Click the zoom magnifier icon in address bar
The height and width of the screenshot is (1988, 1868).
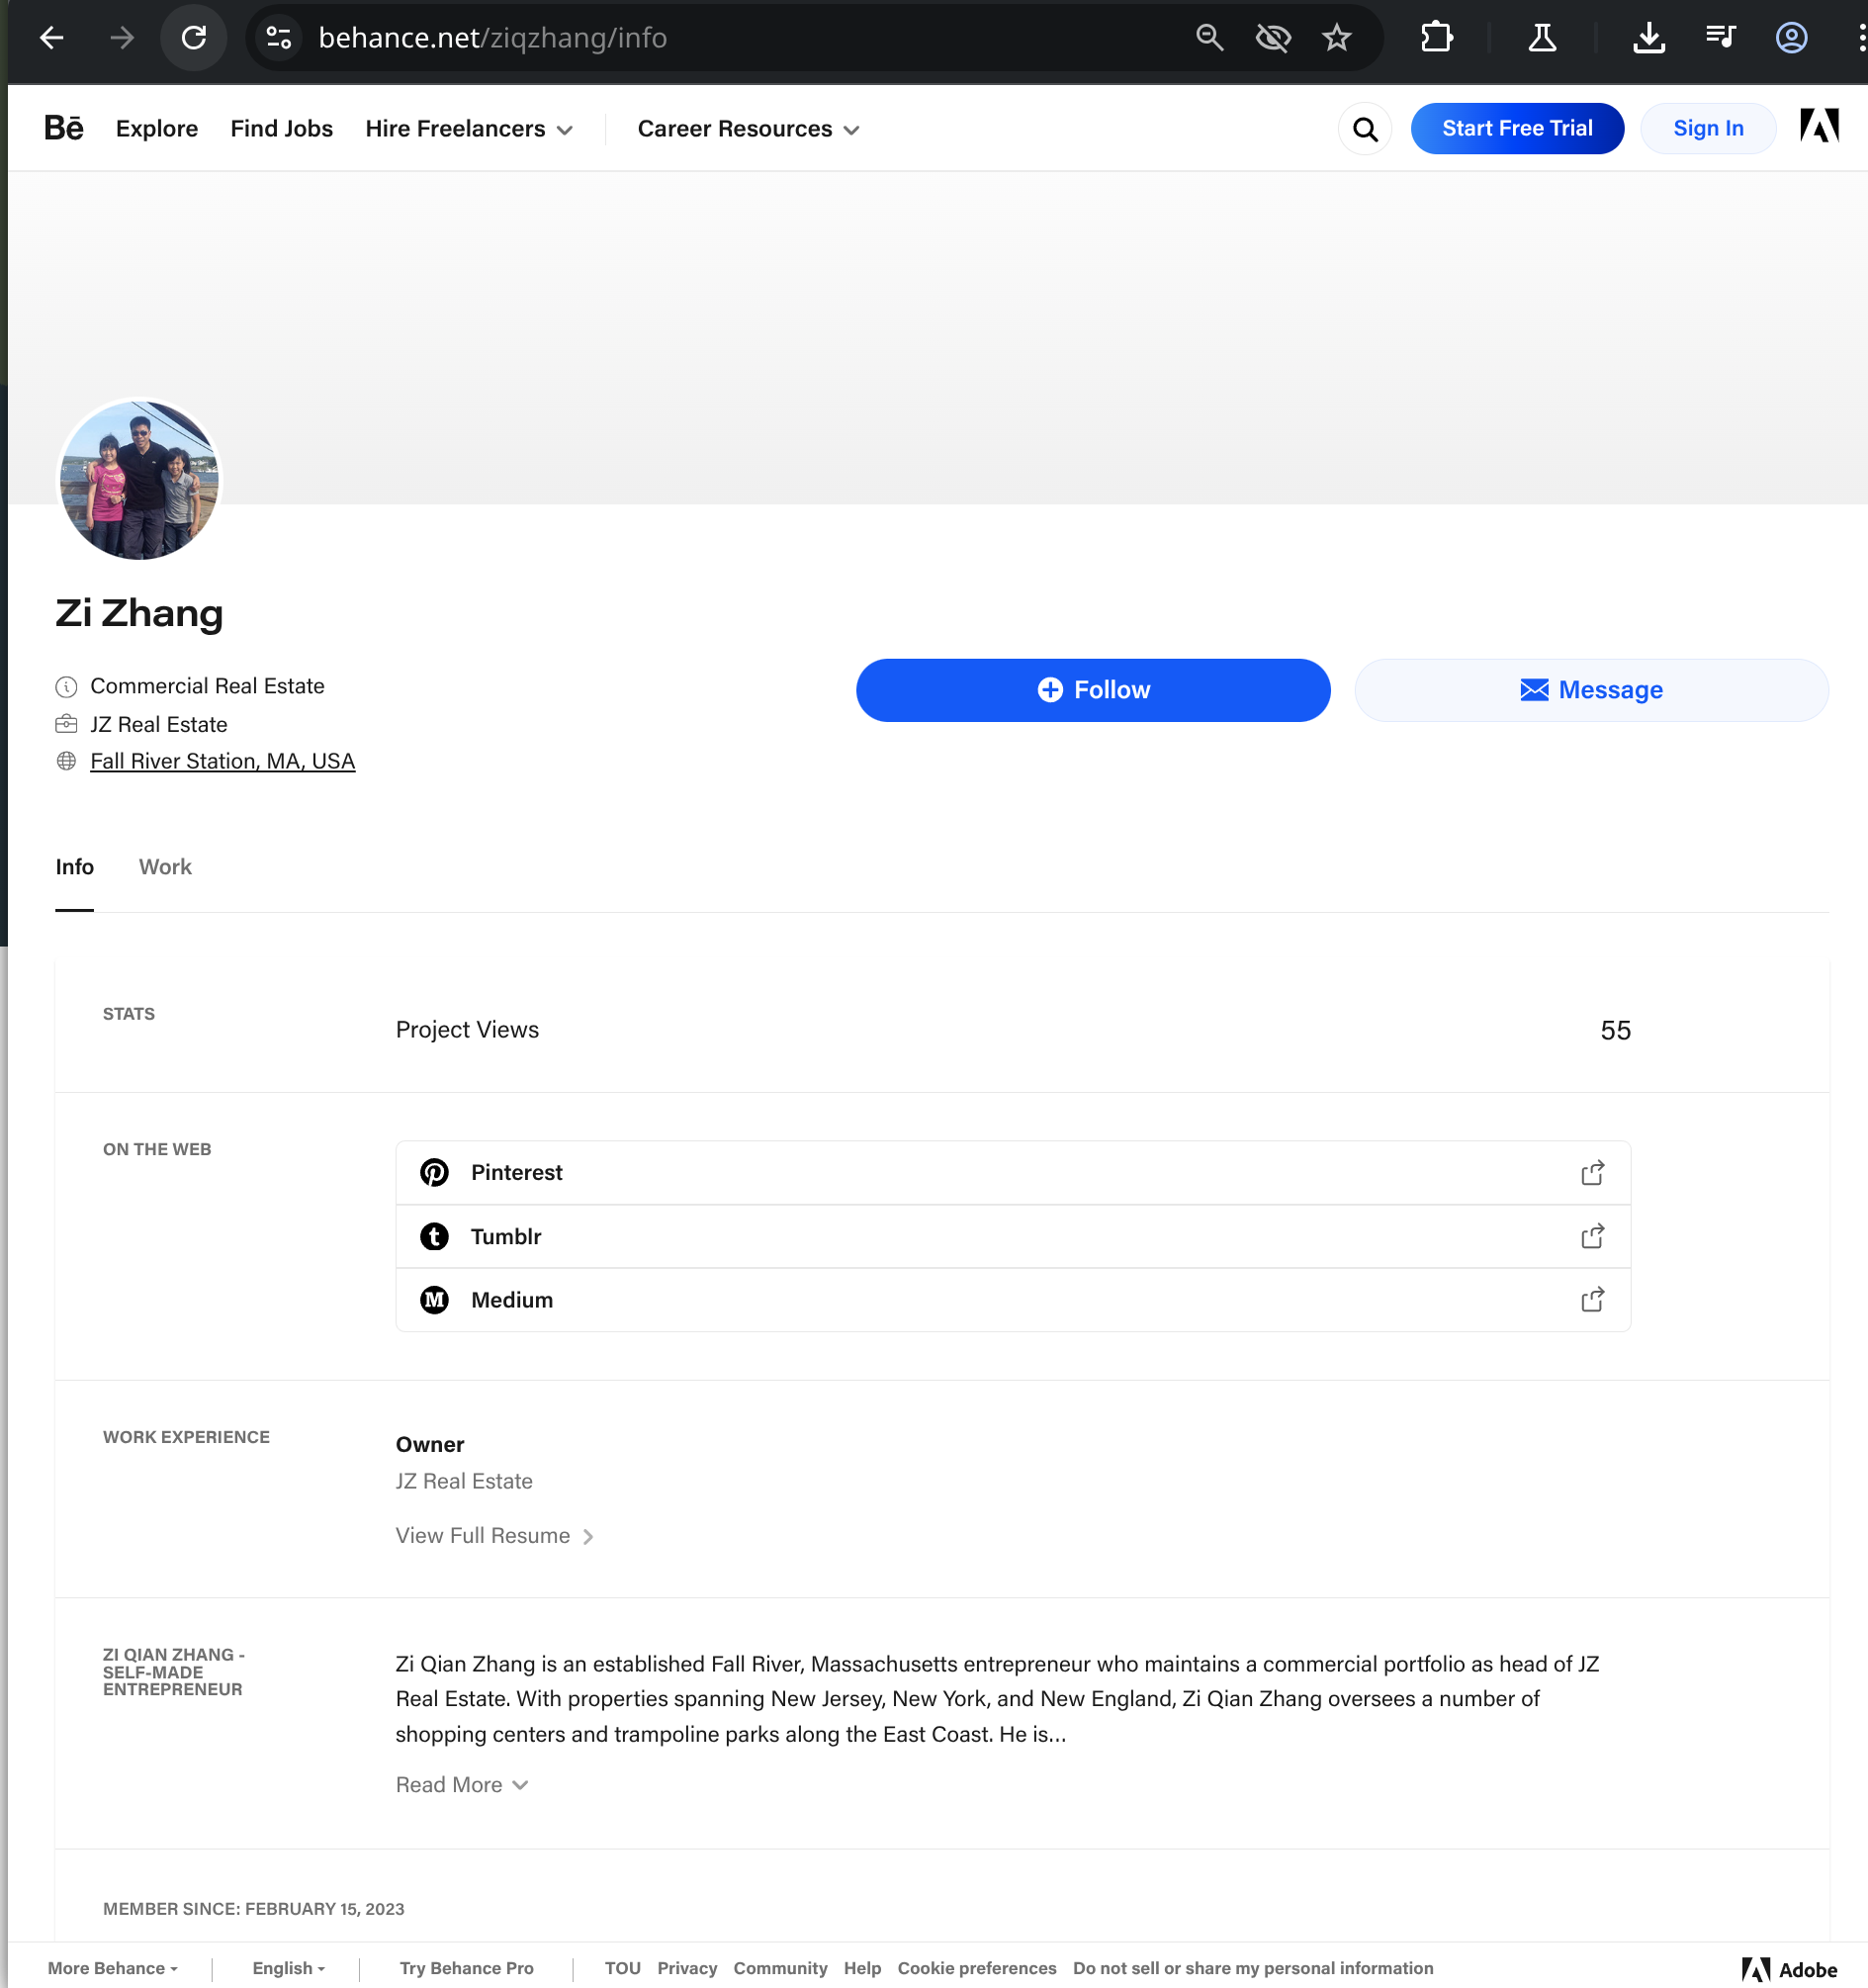(x=1209, y=38)
